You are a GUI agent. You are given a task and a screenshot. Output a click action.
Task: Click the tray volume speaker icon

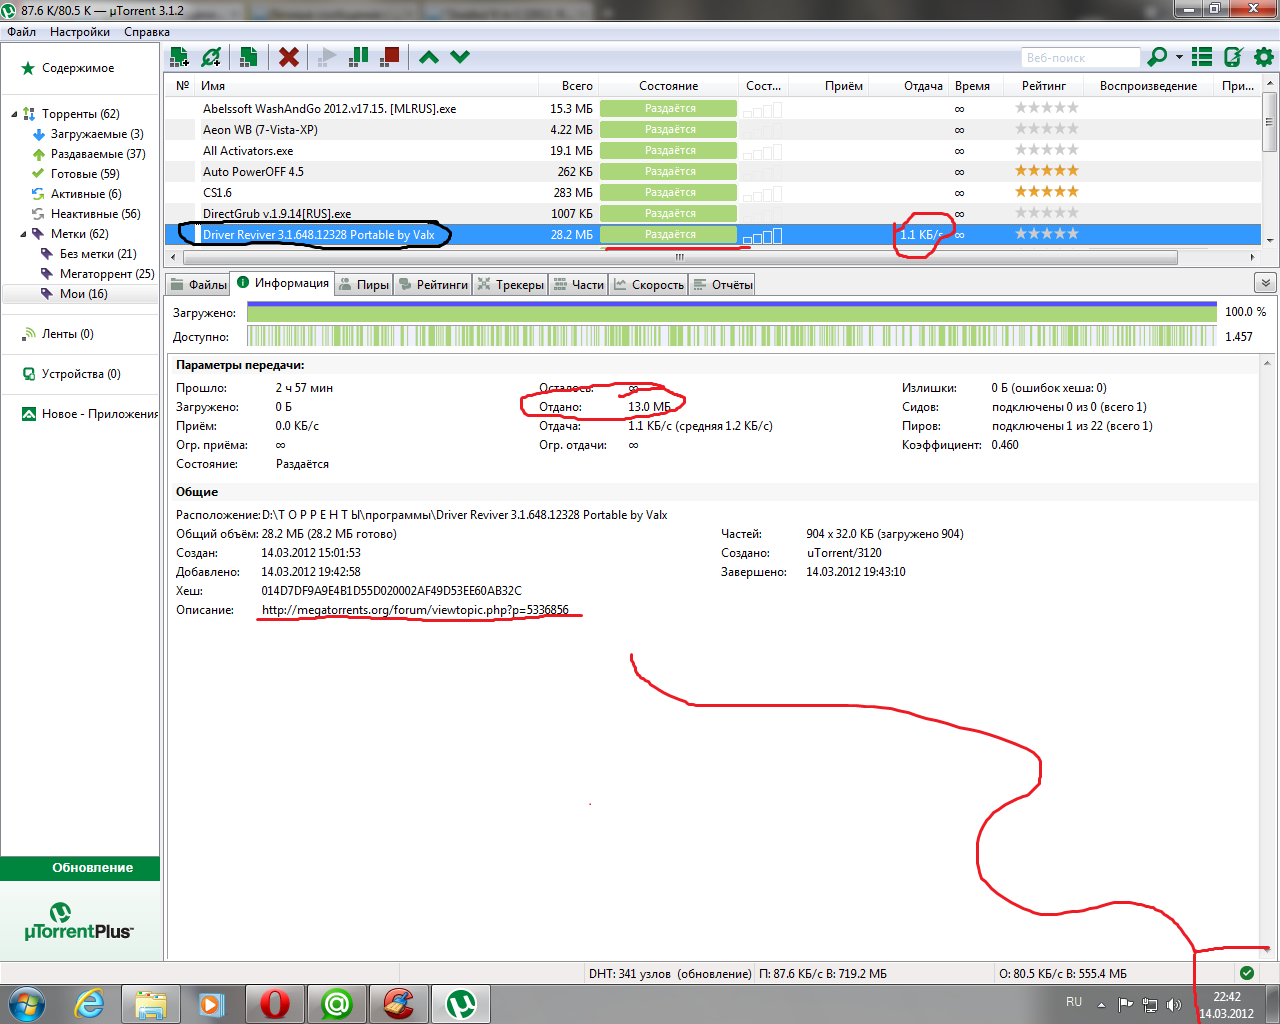click(x=1173, y=1004)
